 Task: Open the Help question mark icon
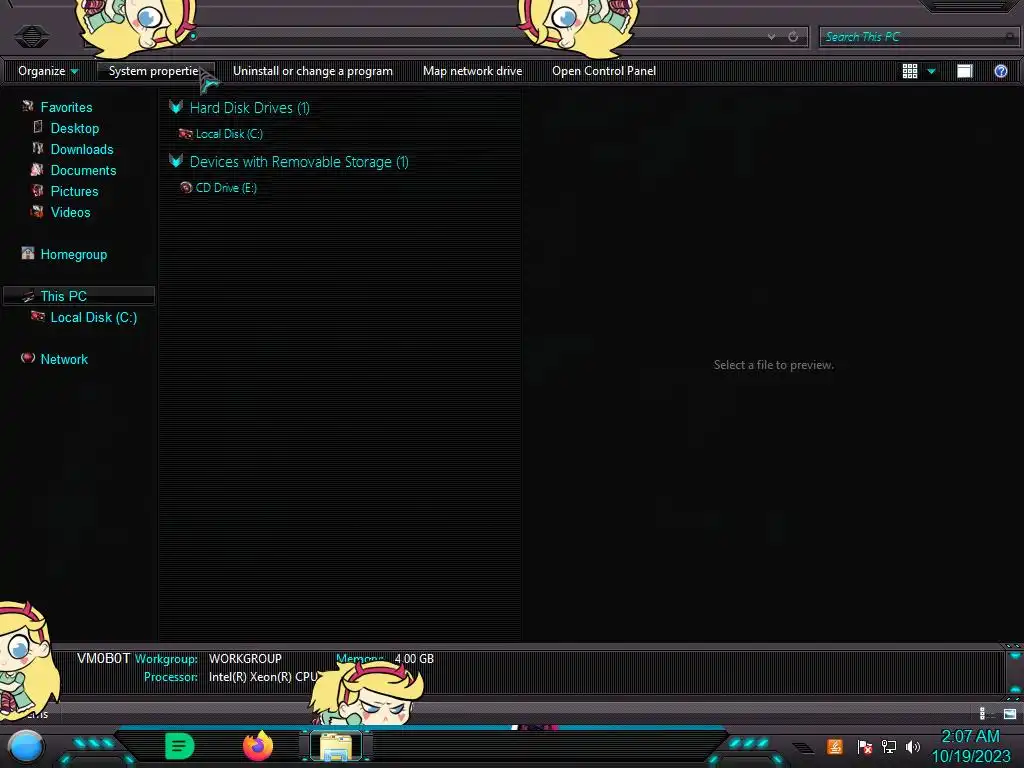(1000, 71)
